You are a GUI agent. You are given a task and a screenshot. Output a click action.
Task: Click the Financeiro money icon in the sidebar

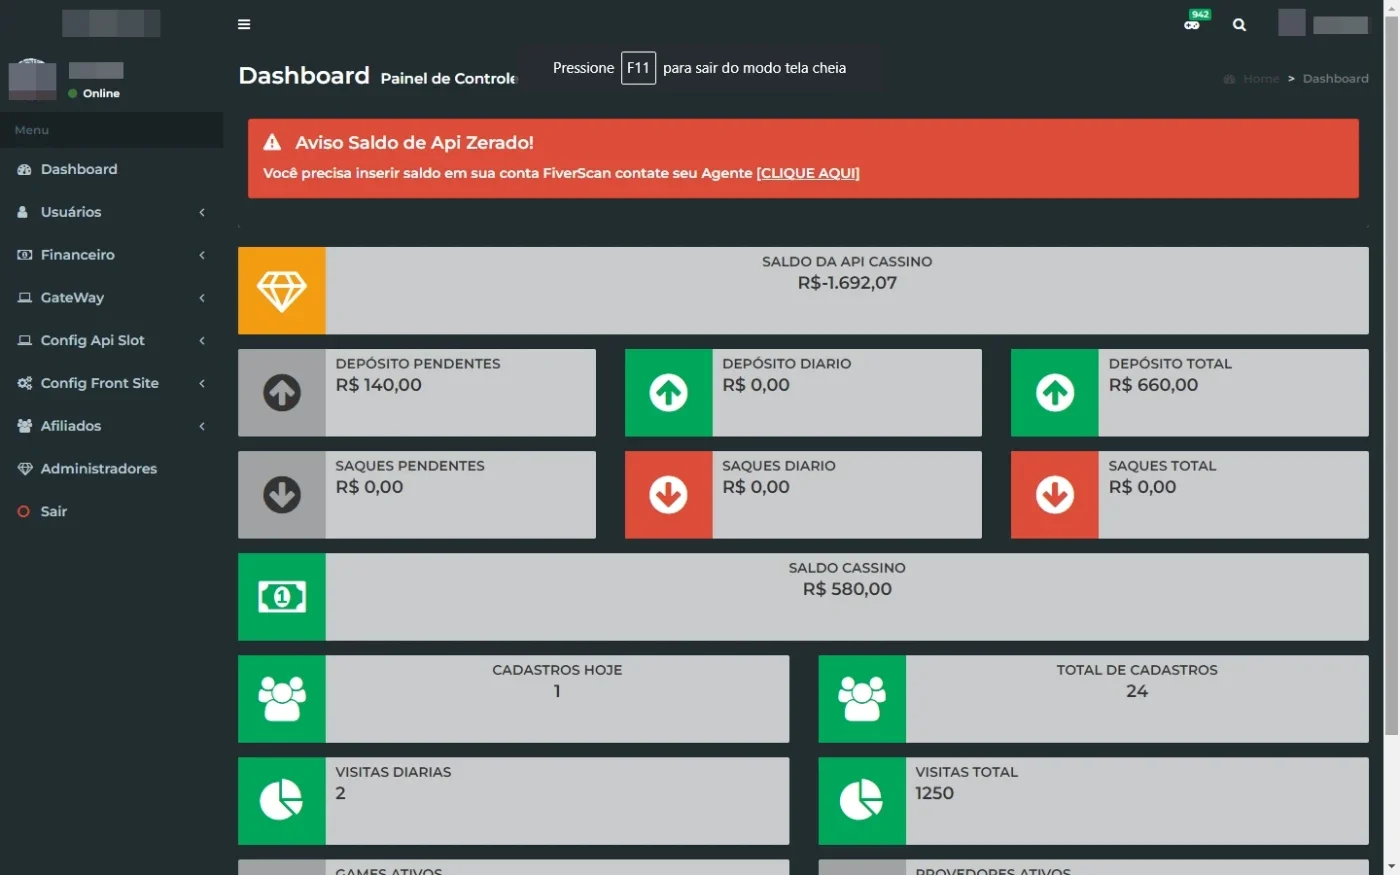tap(25, 255)
